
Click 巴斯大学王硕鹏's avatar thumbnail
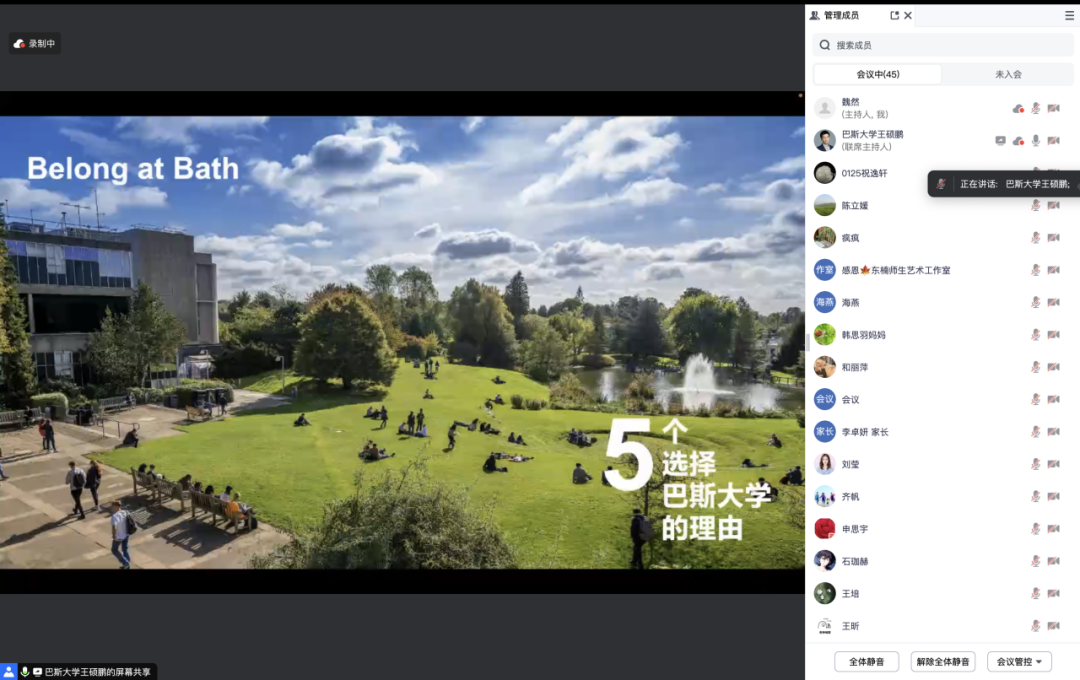pos(824,141)
